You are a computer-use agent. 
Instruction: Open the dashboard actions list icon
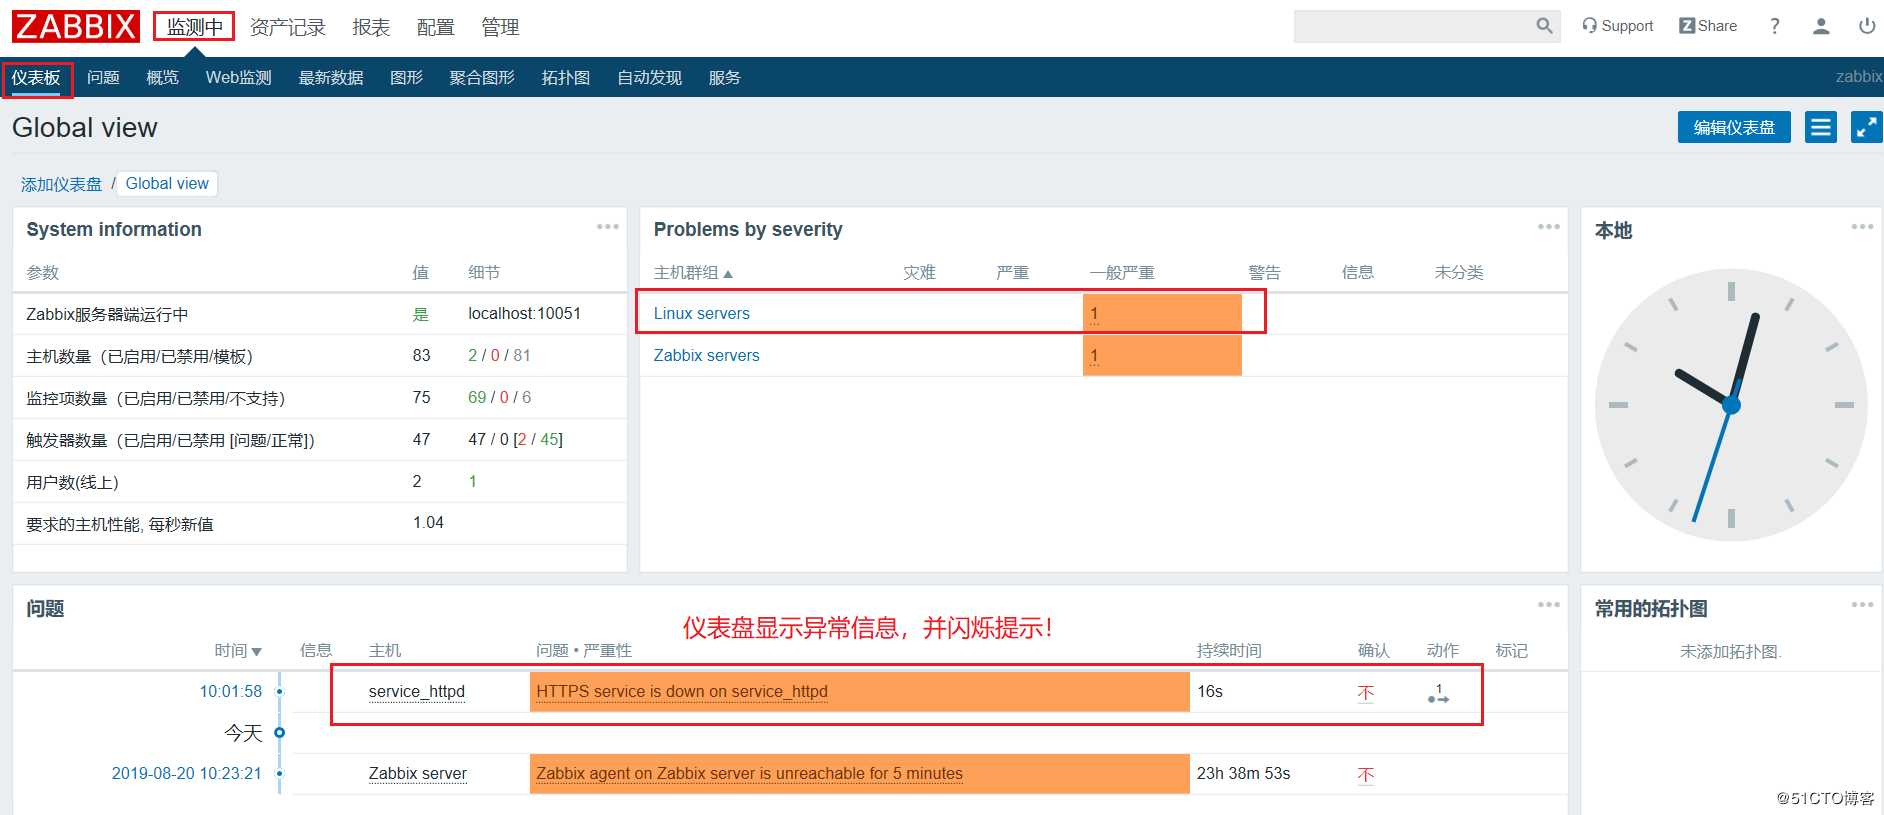[1821, 127]
